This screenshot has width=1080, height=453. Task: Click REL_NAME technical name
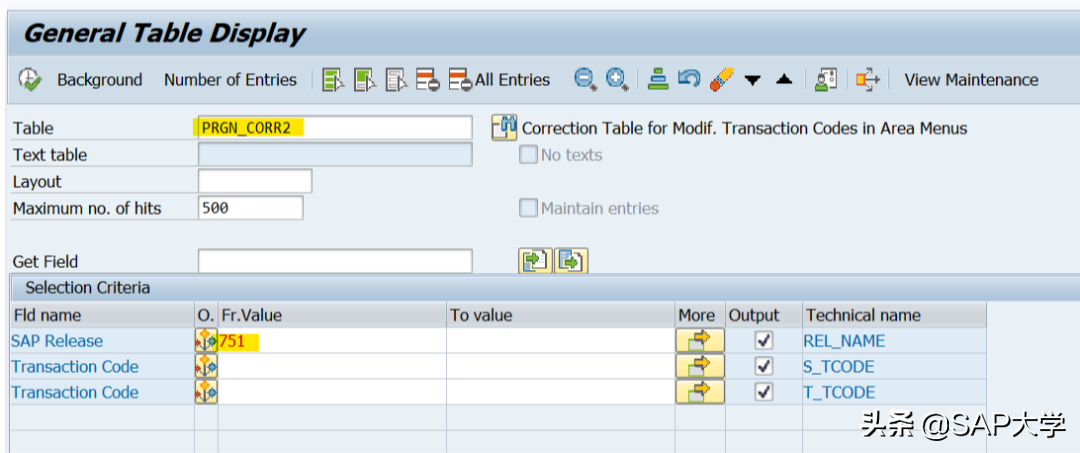[x=844, y=341]
